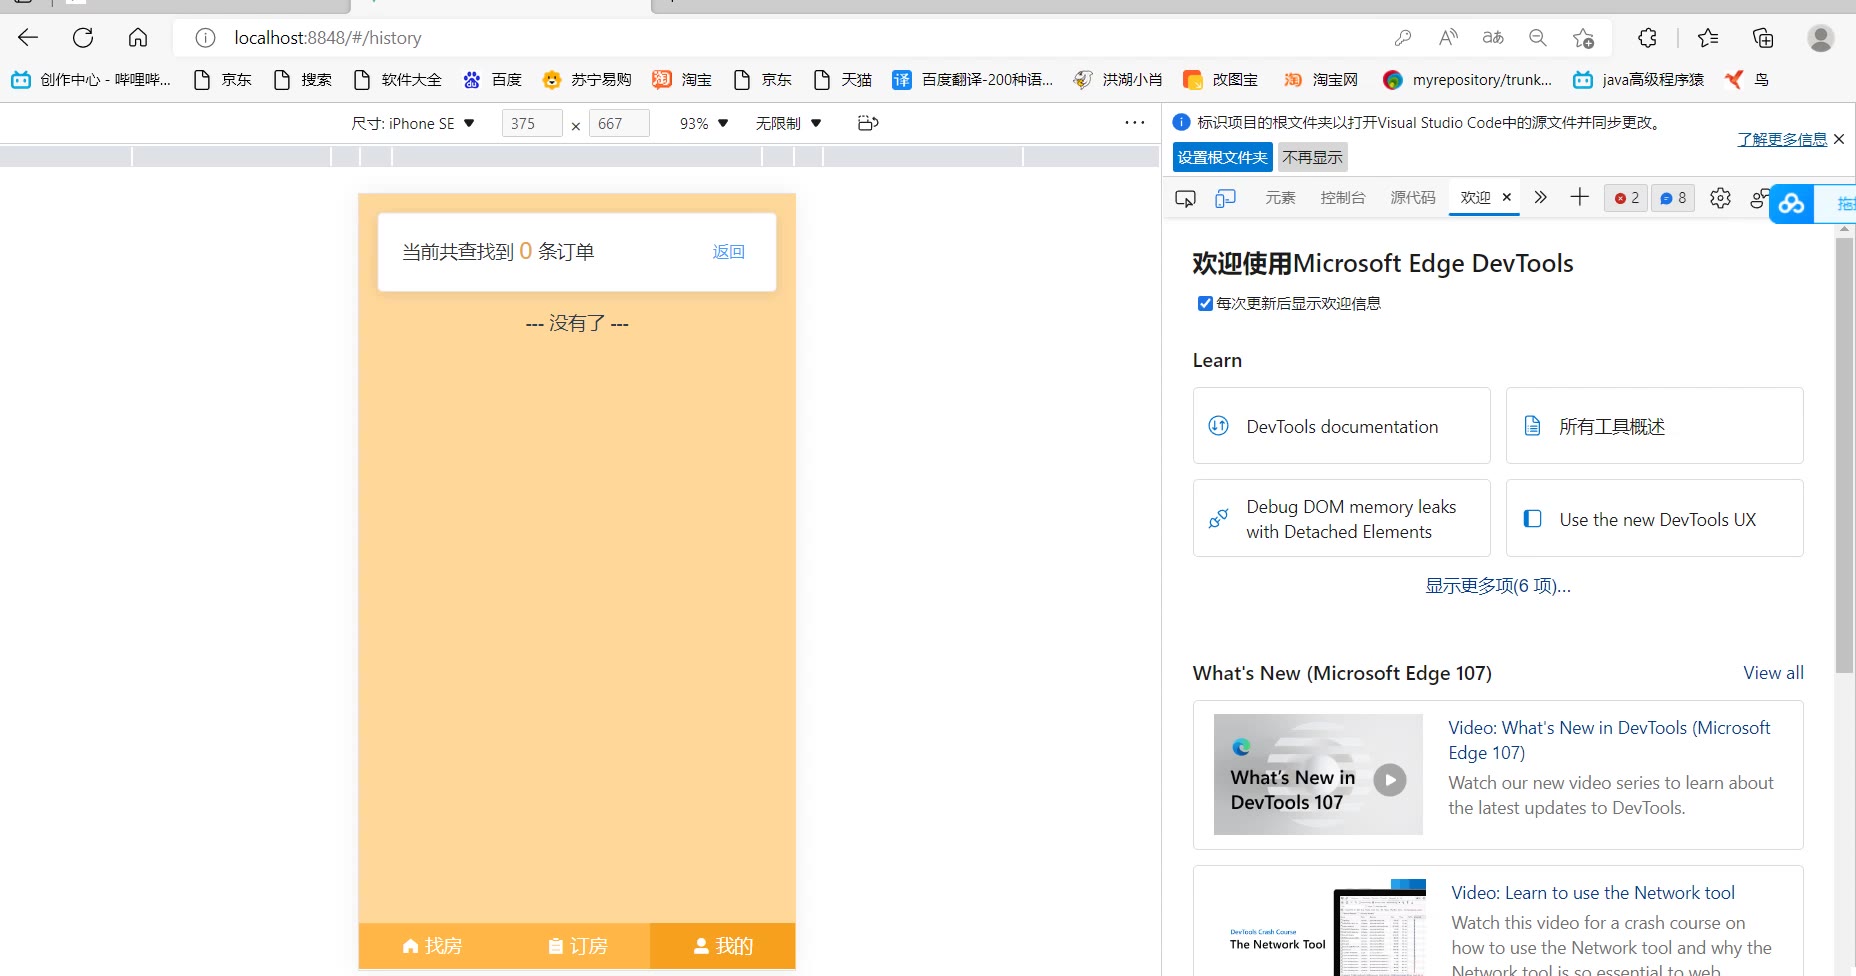Click the 返回 link in order card
Viewport: 1856px width, 976px height.
click(x=728, y=252)
